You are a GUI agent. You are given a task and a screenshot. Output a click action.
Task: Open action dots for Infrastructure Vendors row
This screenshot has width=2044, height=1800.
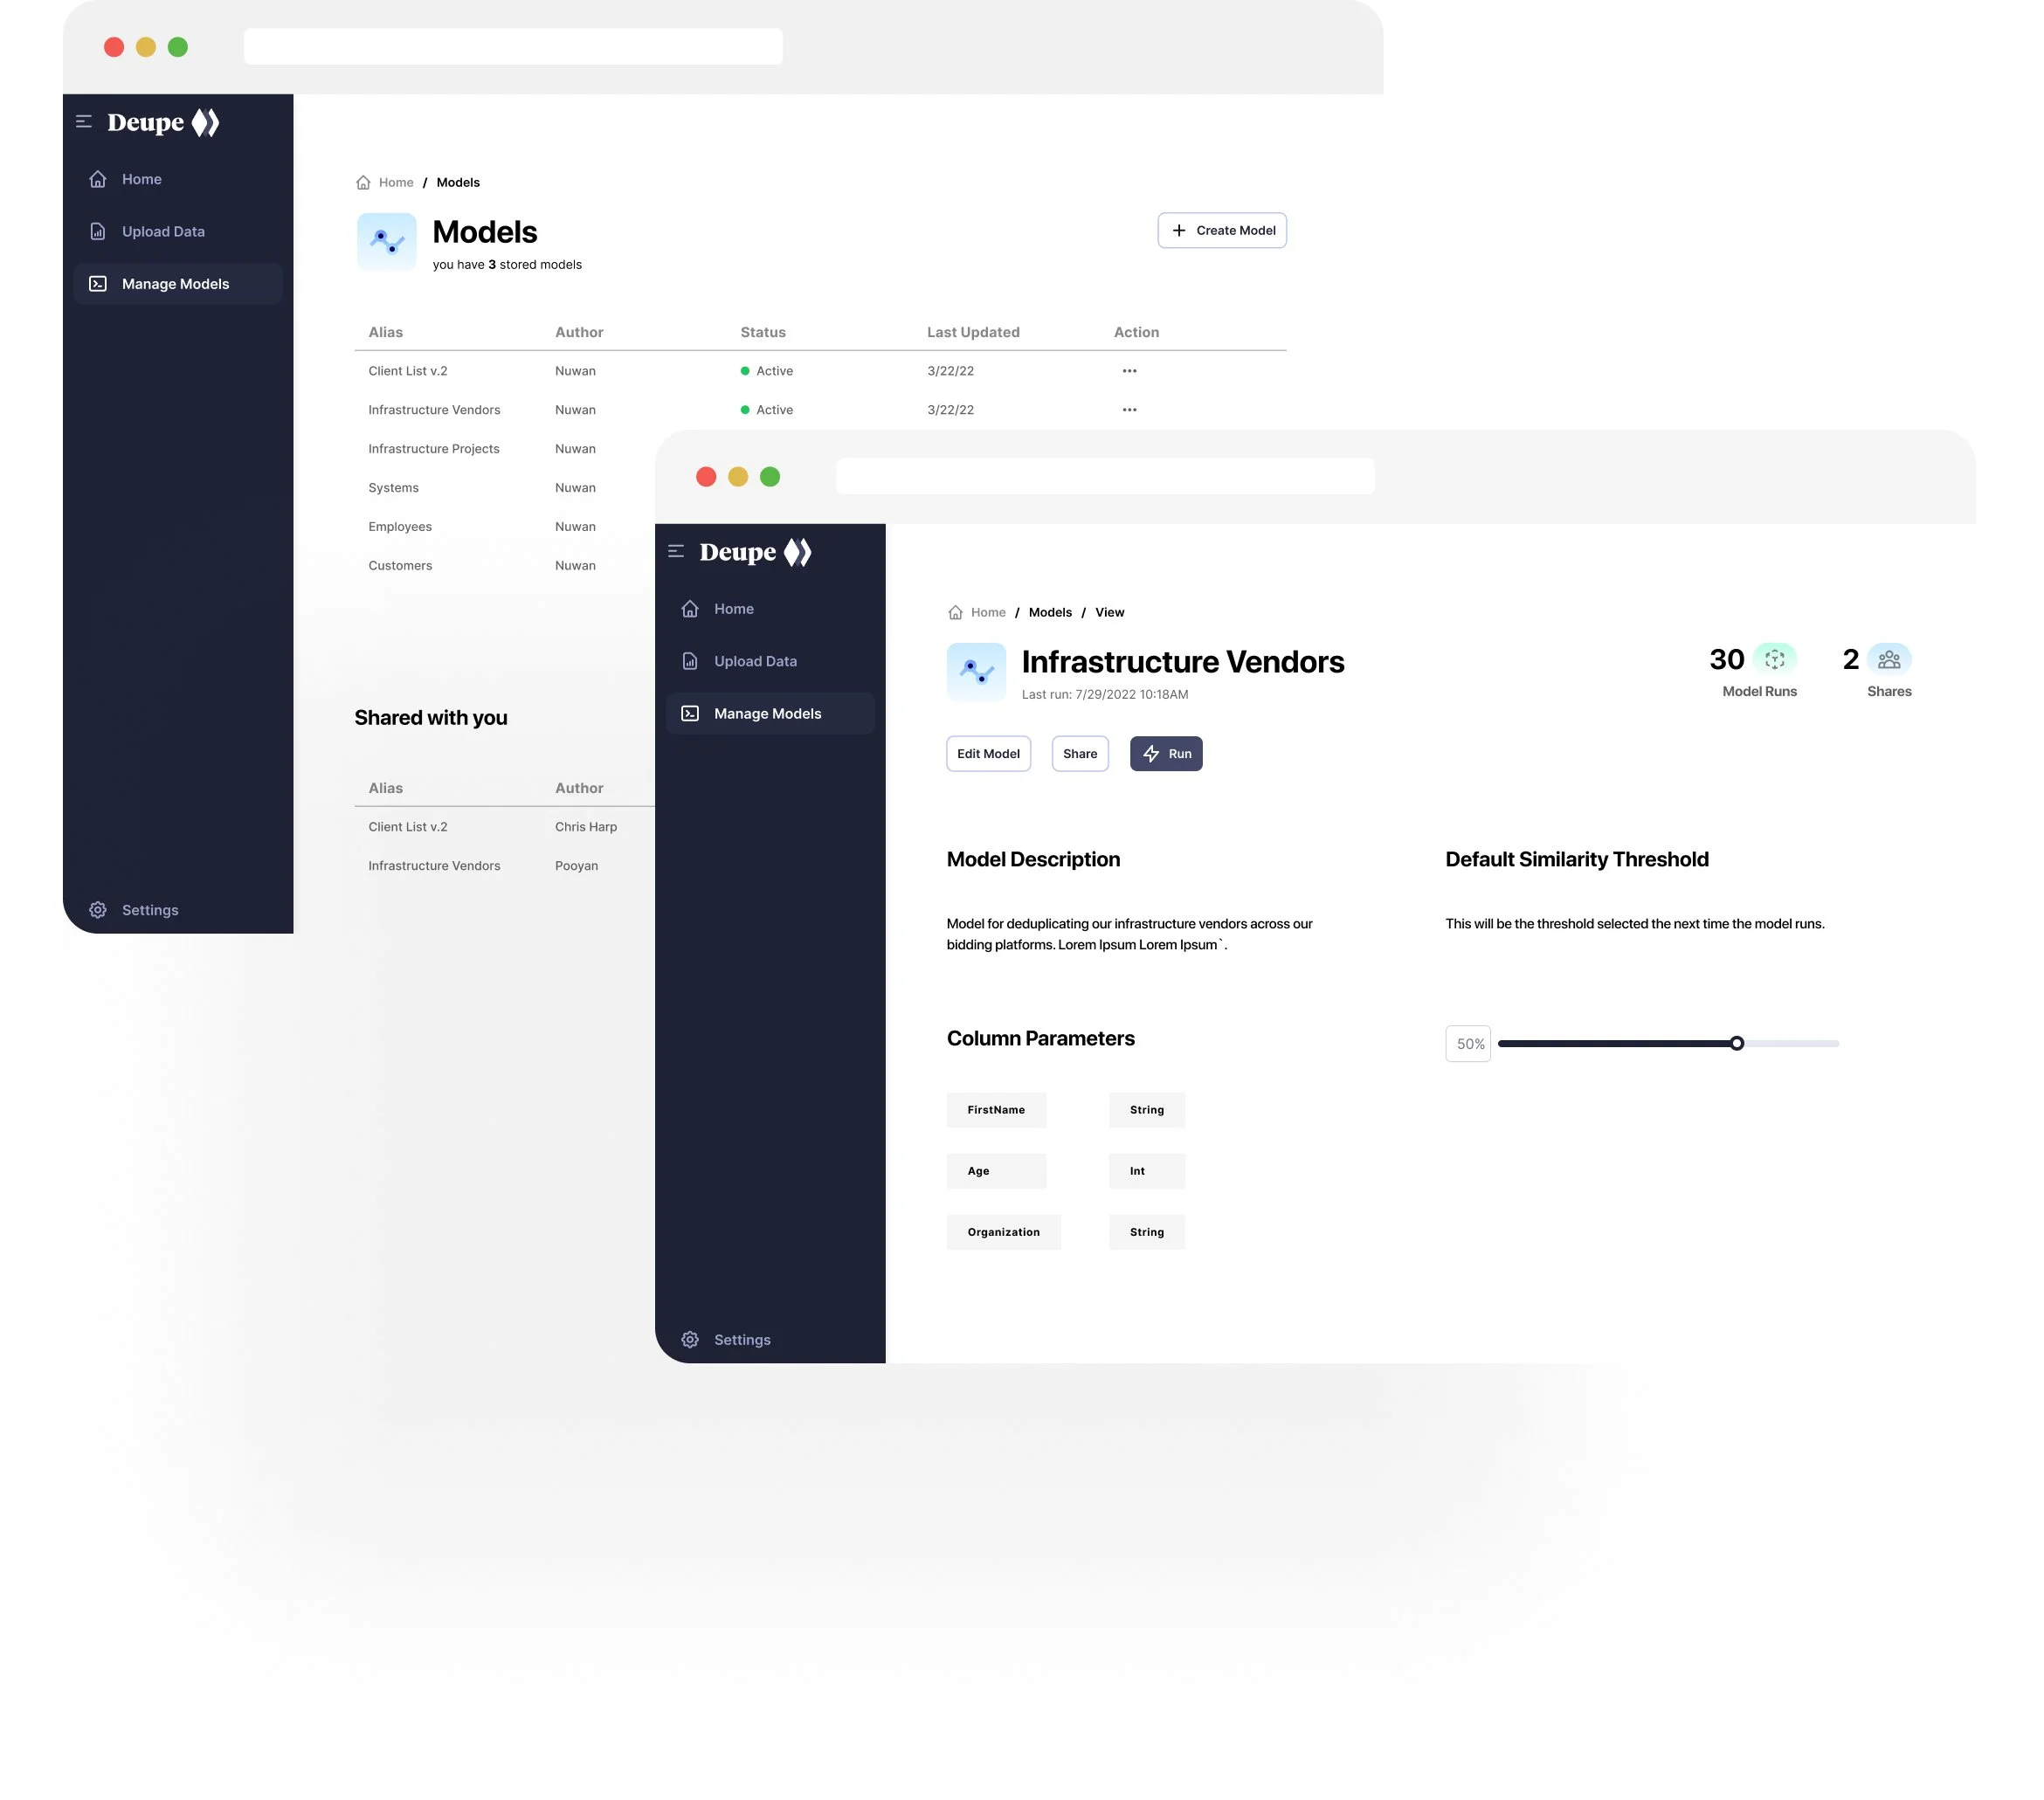[1129, 410]
